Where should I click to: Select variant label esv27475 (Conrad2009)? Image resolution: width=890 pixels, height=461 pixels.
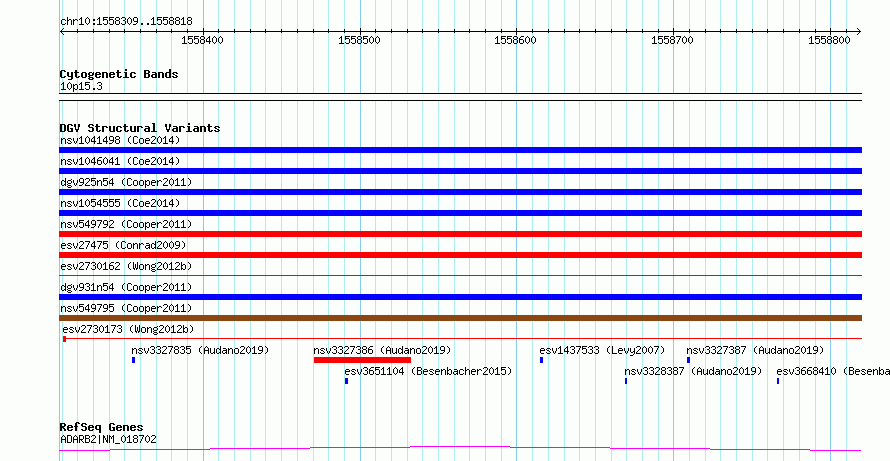point(123,245)
